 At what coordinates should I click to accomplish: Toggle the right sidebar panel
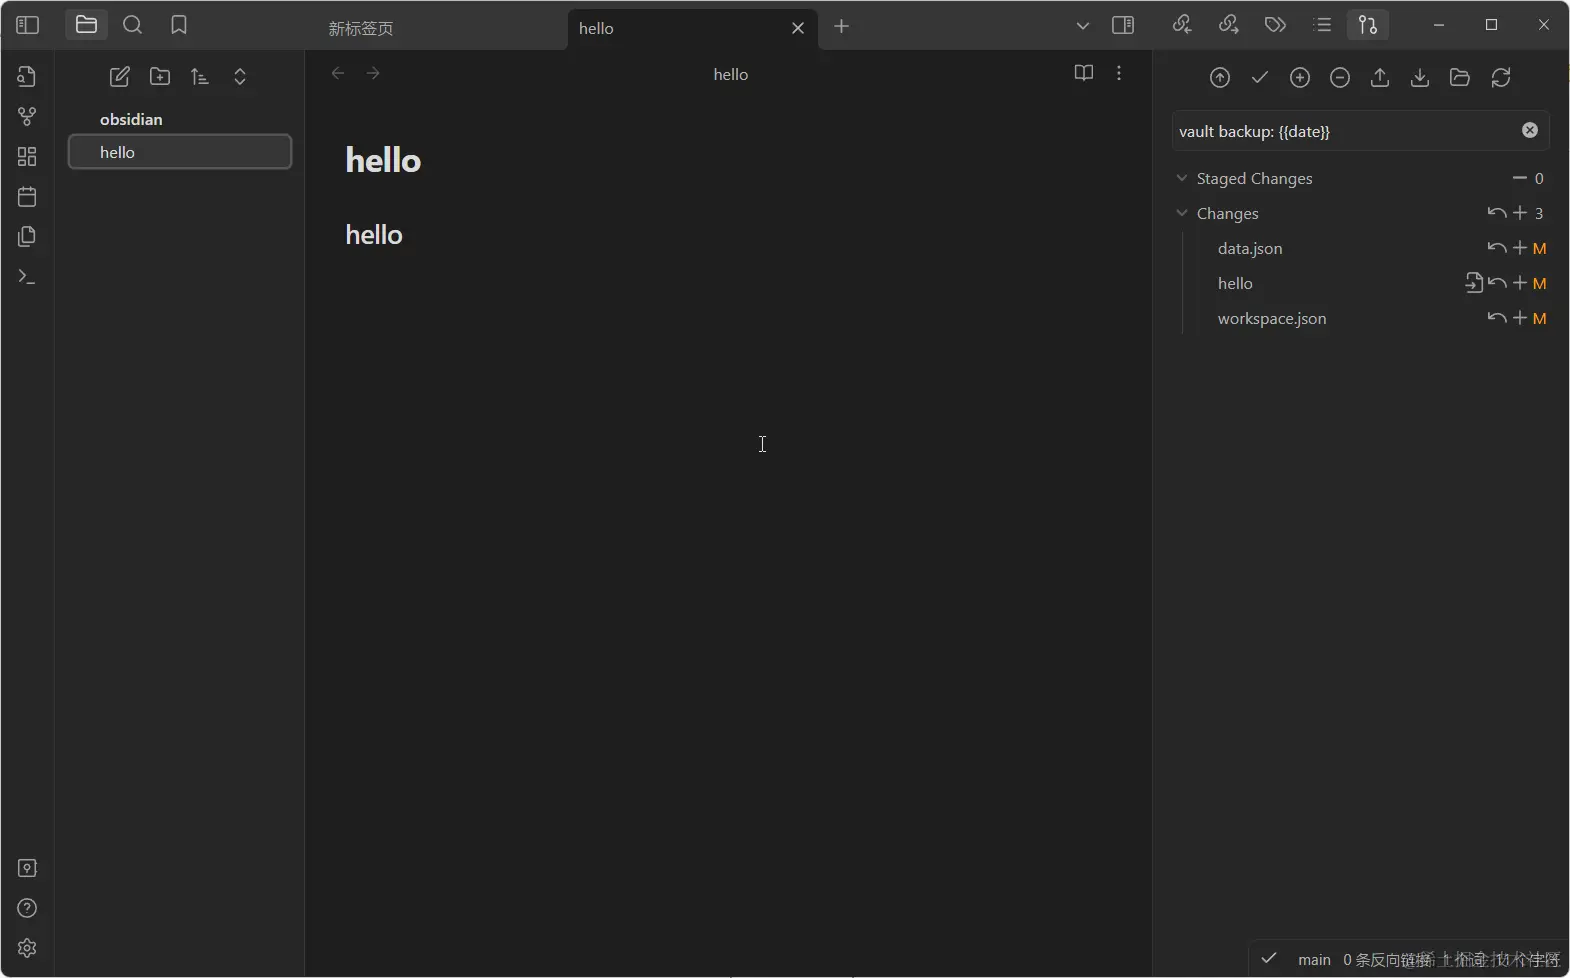[x=1123, y=25]
